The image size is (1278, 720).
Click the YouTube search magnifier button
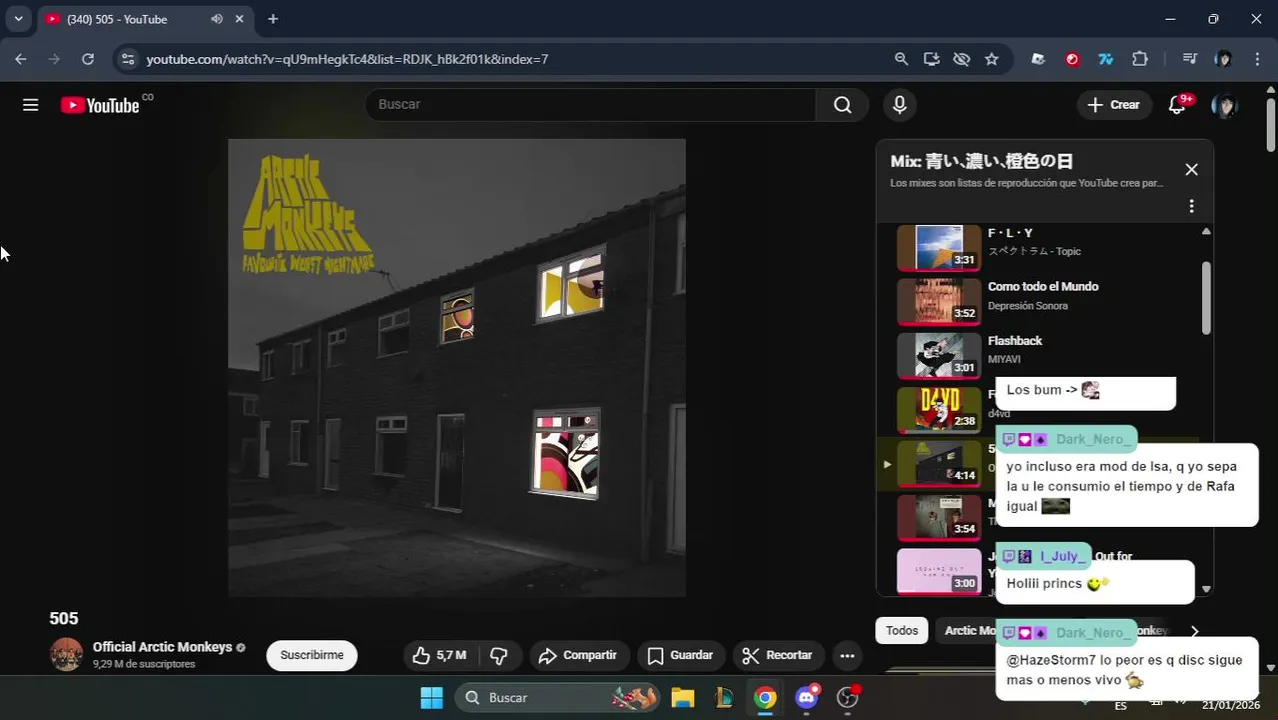pos(843,105)
